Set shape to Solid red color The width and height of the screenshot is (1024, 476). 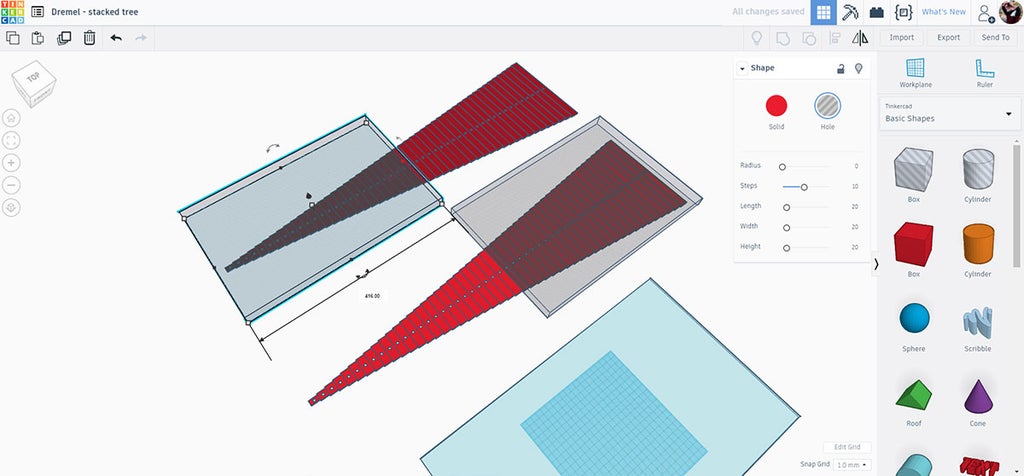[776, 105]
